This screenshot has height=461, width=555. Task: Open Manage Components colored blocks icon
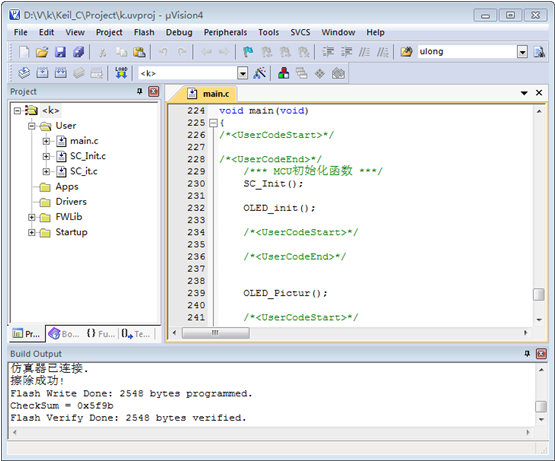tap(284, 73)
